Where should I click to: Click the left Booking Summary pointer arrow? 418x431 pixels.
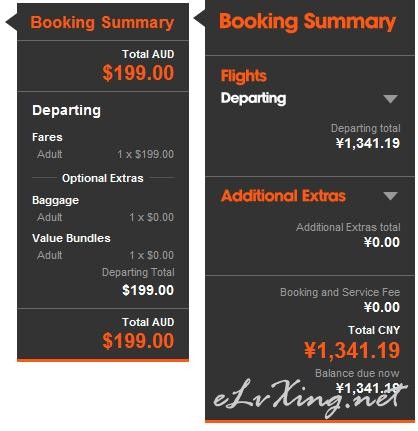click(12, 23)
